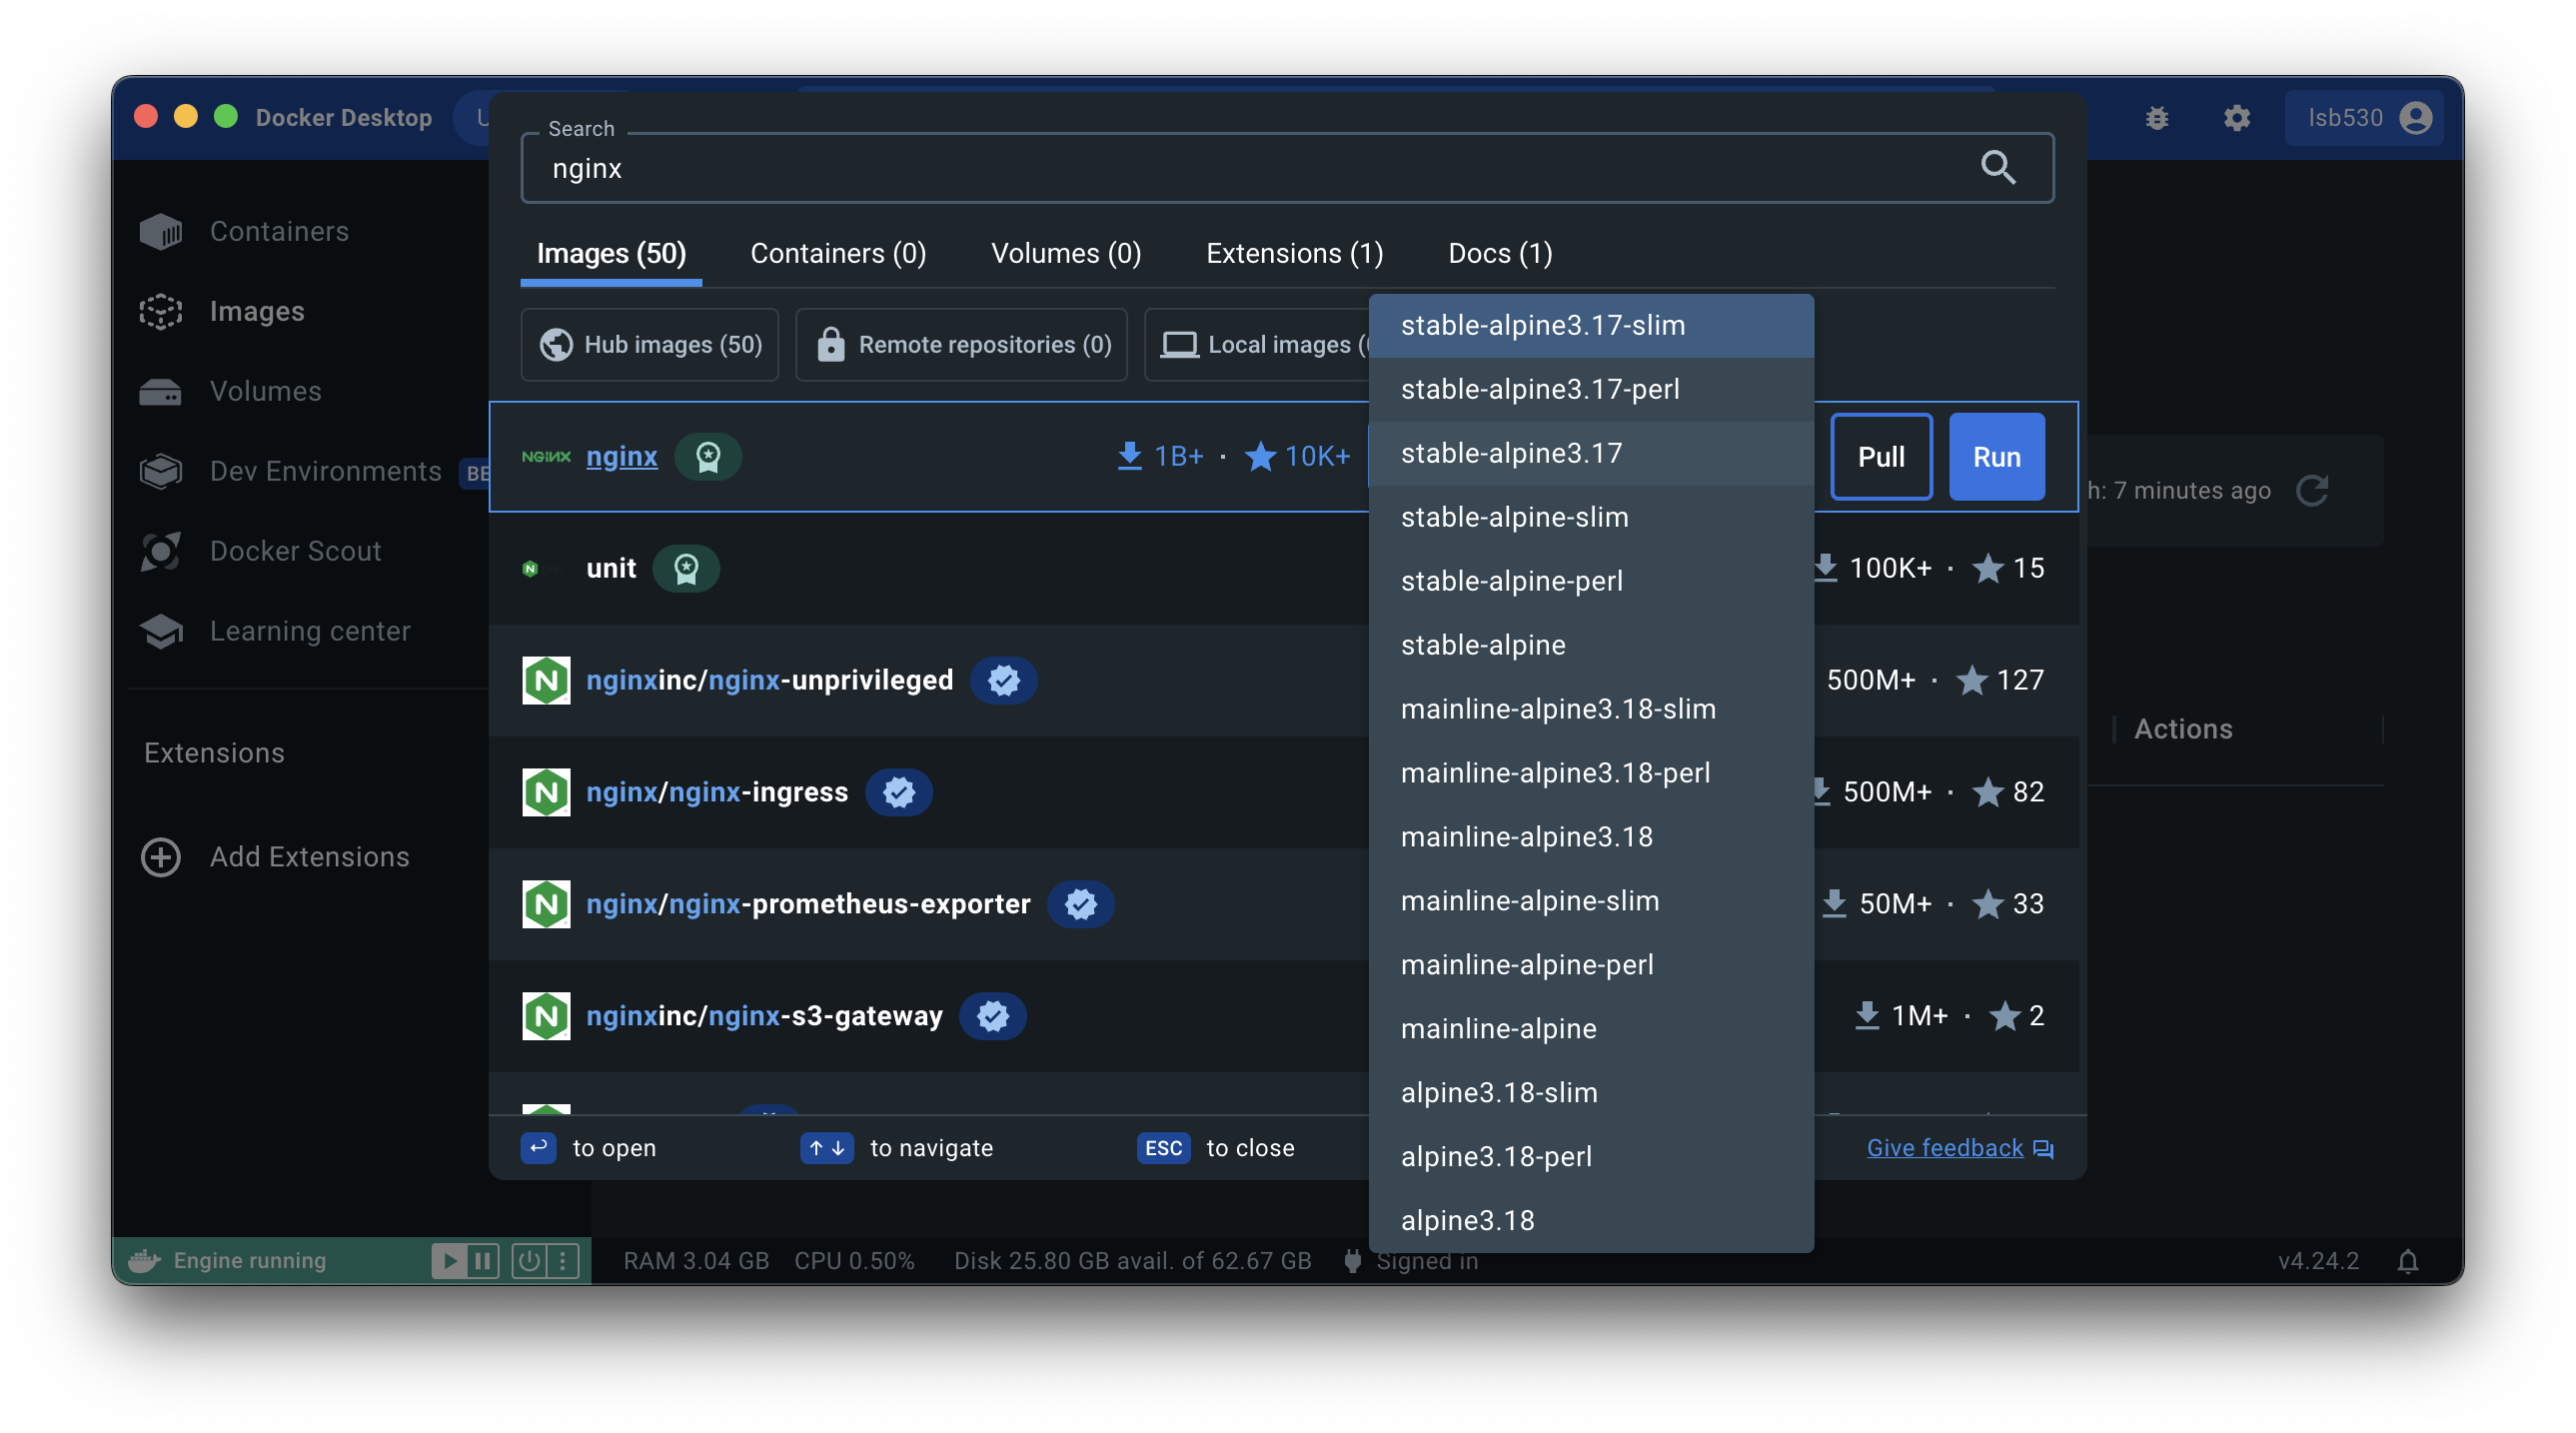Switch to the Docs (1) tab
This screenshot has width=2576, height=1433.
[1499, 253]
